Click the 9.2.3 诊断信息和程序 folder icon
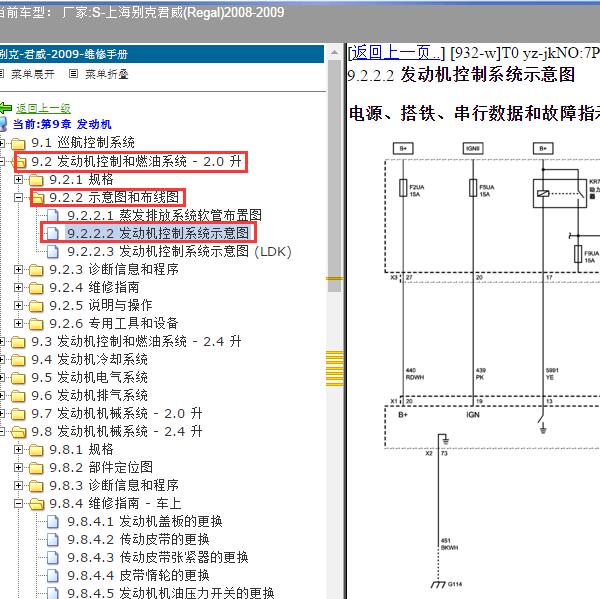This screenshot has width=600, height=599. click(36, 269)
